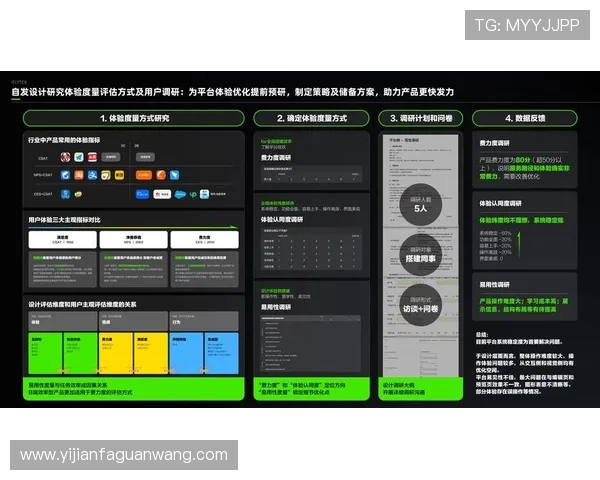This screenshot has width=600, height=480.
Task: Click the grey 体验 dimension header
Action: (x=63, y=321)
